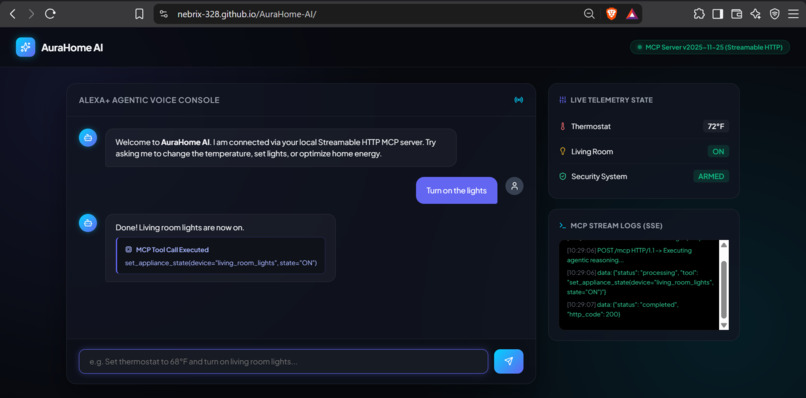
Task: Click the zoom magnifier icon in address bar
Action: tap(589, 14)
